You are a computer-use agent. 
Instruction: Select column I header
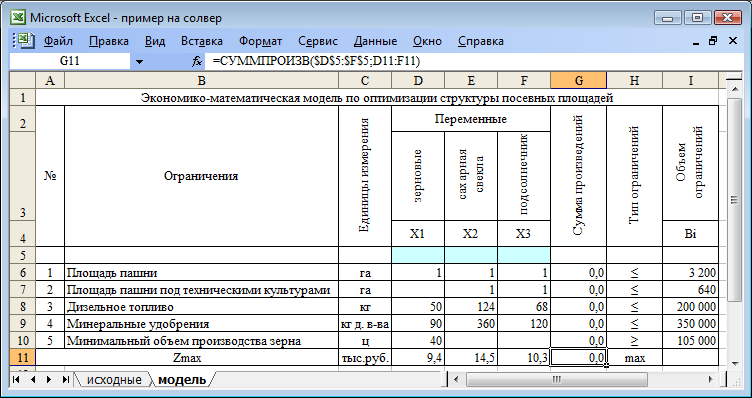[690, 80]
